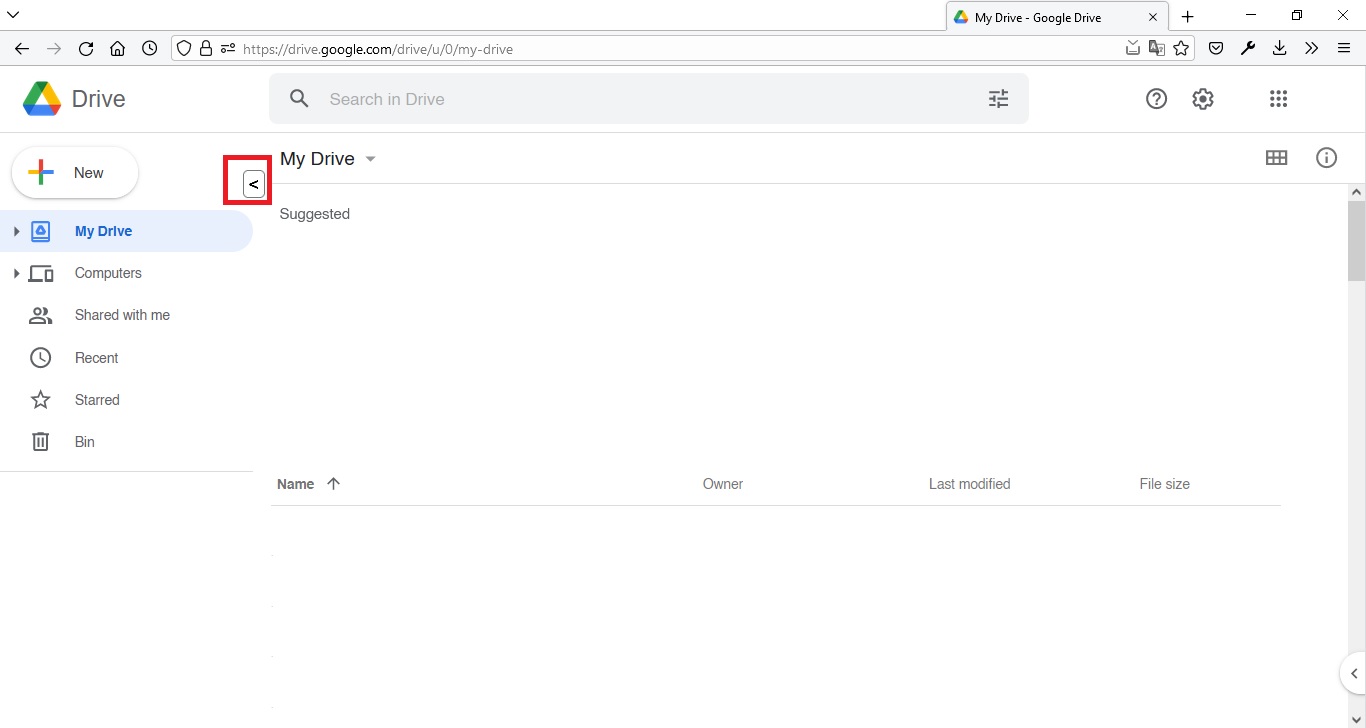Open the My Drive heading dropdown
The image size is (1366, 728).
[370, 158]
